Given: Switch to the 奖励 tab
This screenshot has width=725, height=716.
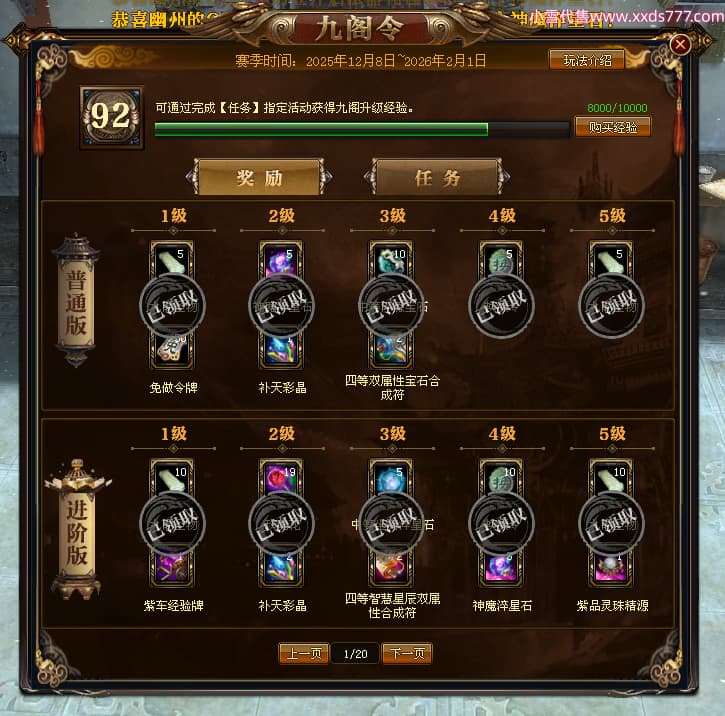Looking at the screenshot, I should coord(259,177).
